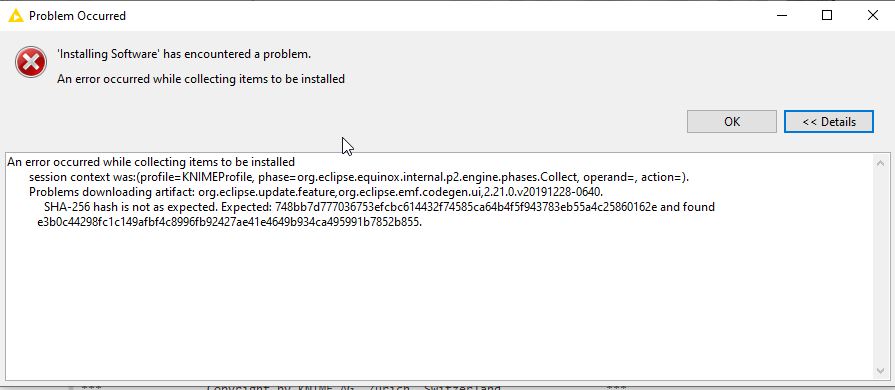The height and width of the screenshot is (390, 895).
Task: Collapse the details with << Details button
Action: (x=829, y=122)
